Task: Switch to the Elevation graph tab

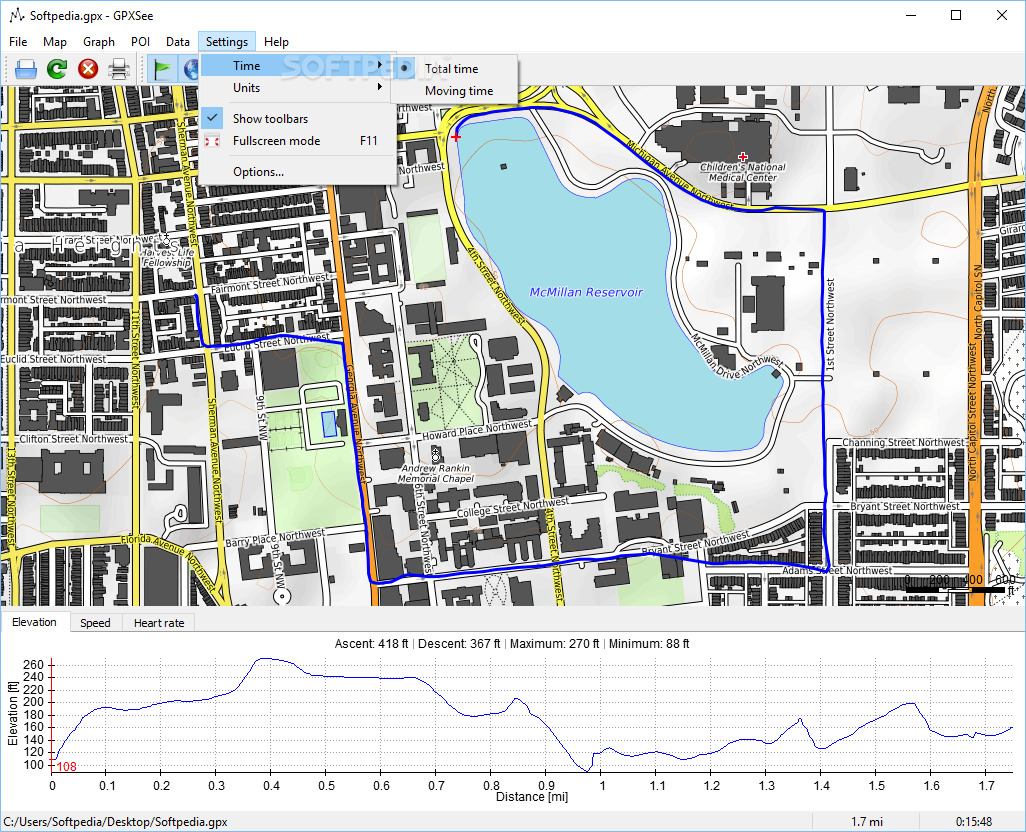Action: [x=34, y=622]
